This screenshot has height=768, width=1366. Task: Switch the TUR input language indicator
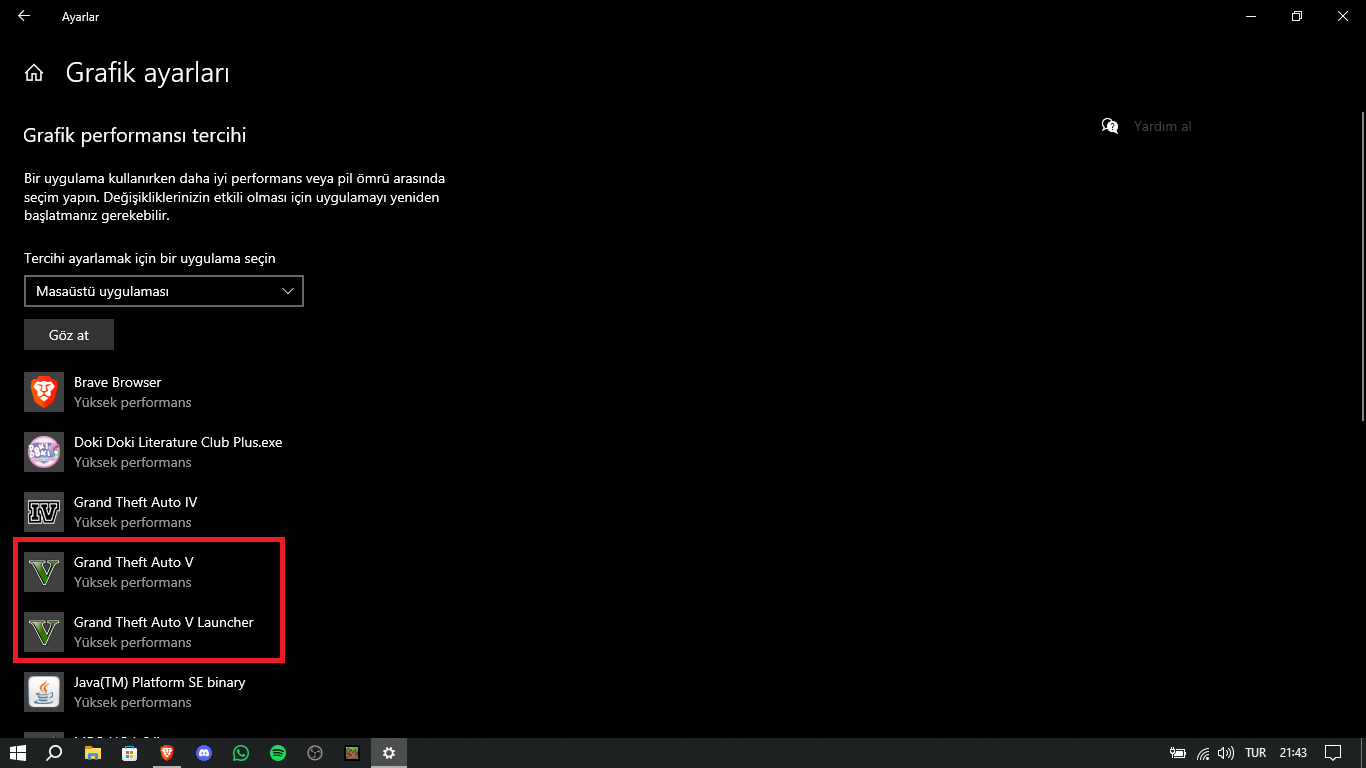click(1256, 753)
